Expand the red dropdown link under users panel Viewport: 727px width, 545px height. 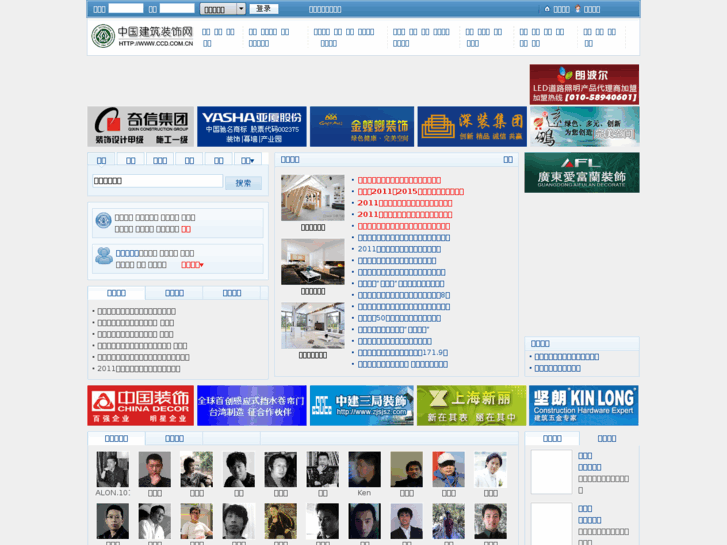click(192, 265)
